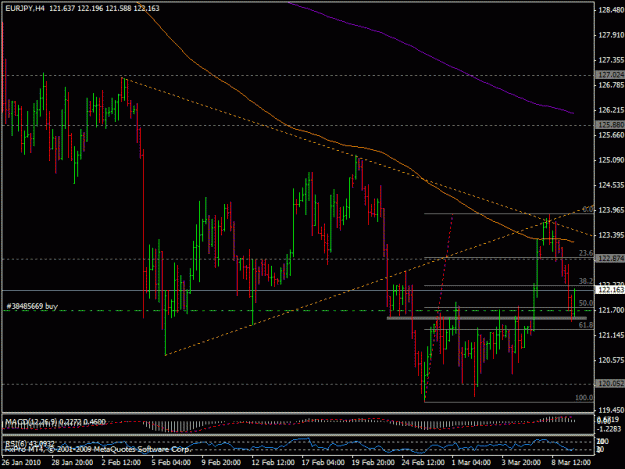Click the 2 Feb 12:00 time label
The image size is (625, 469).
[x=121, y=462]
